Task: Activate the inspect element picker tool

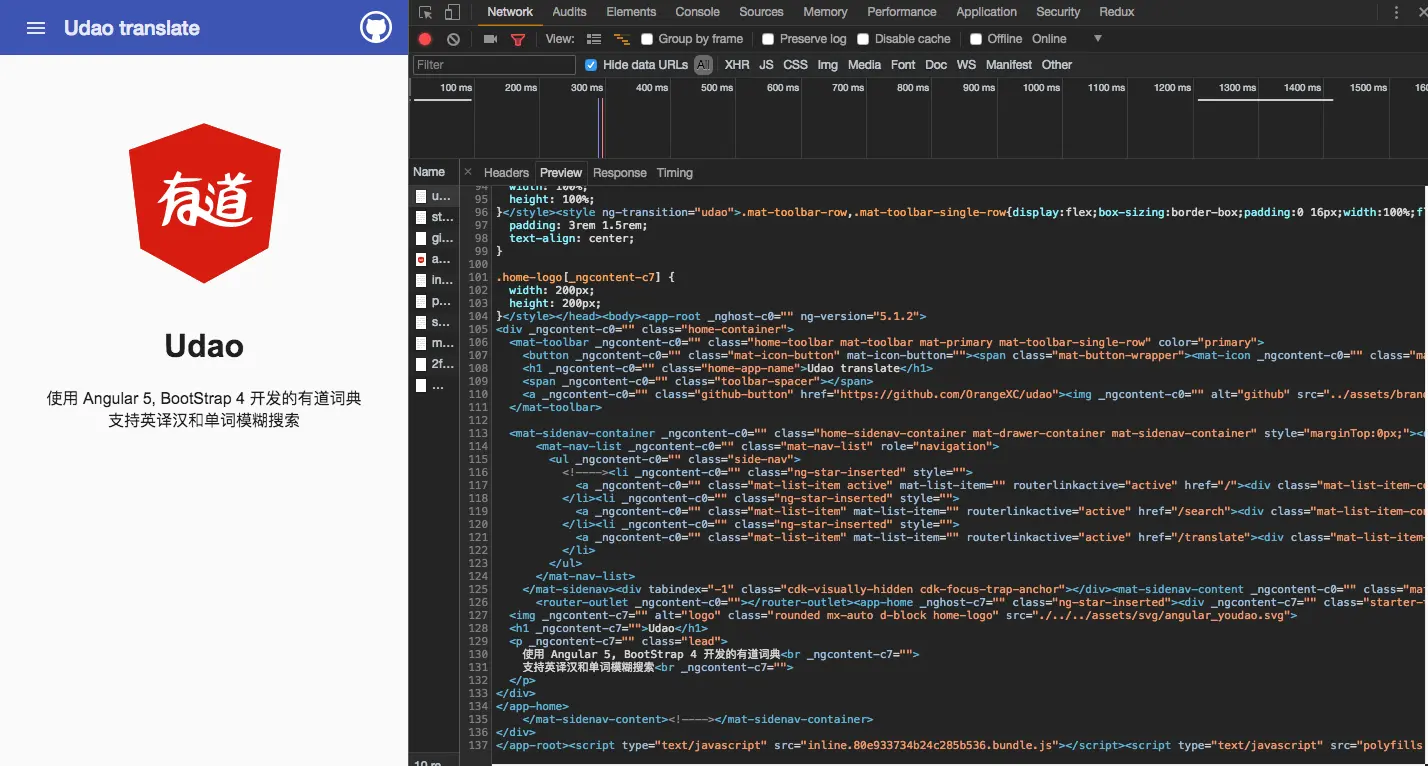Action: [426, 12]
